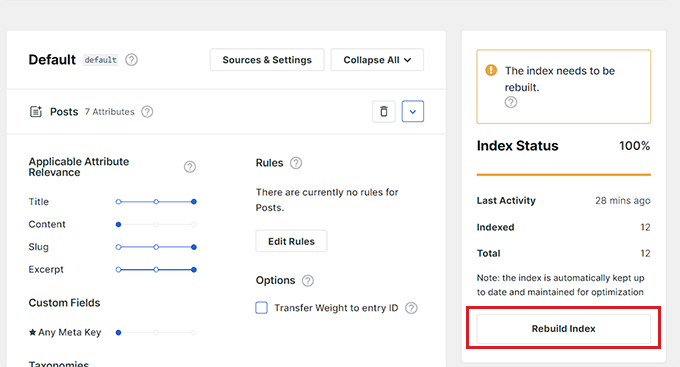This screenshot has height=367, width=680.
Task: Click the Options help icon
Action: coord(308,281)
